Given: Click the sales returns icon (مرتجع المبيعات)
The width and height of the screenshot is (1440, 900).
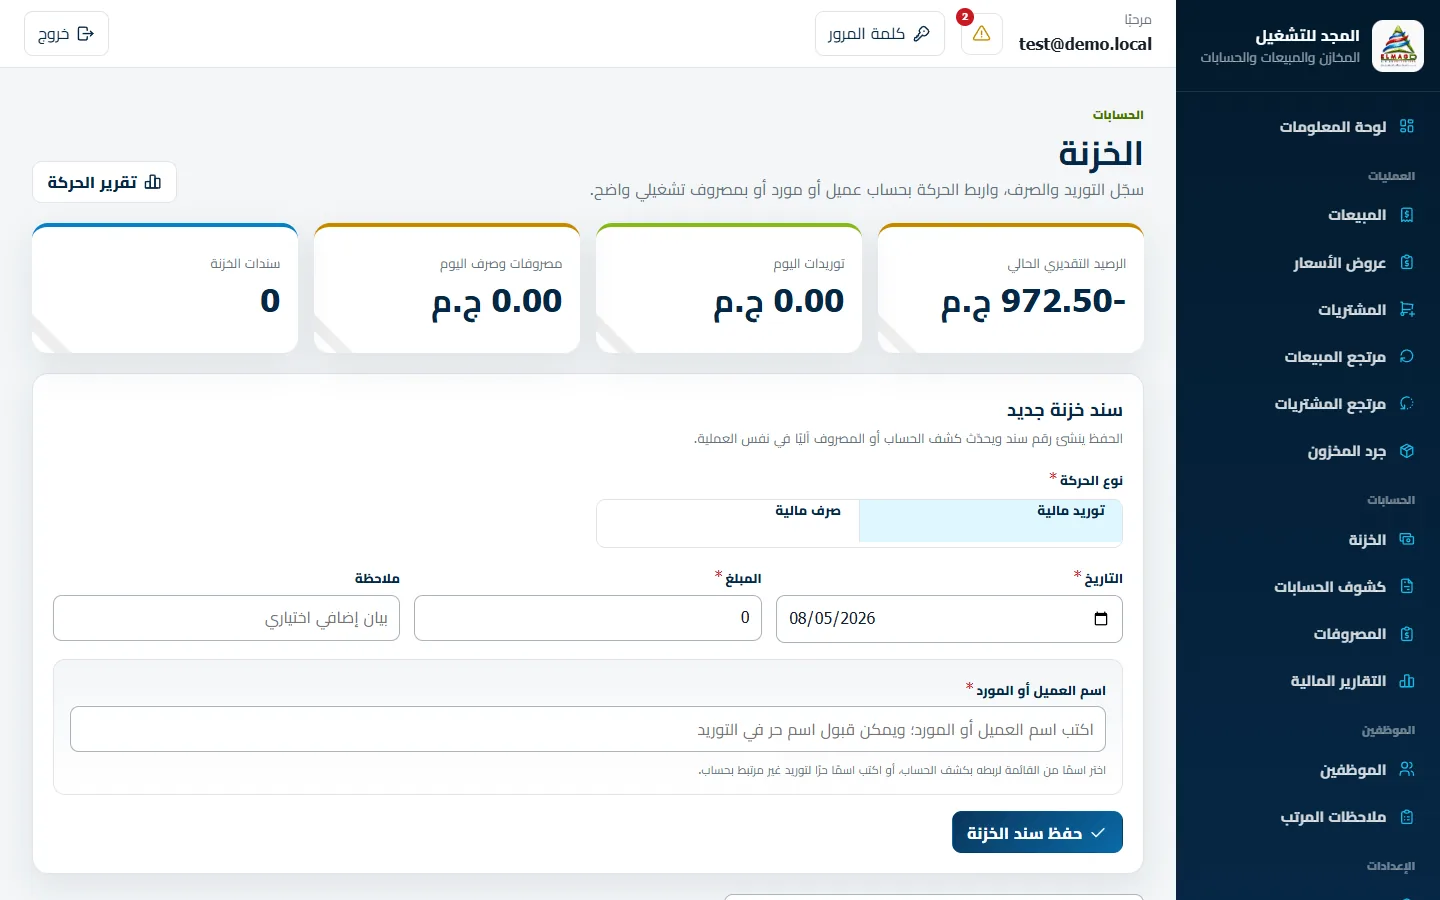Looking at the screenshot, I should pos(1407,357).
